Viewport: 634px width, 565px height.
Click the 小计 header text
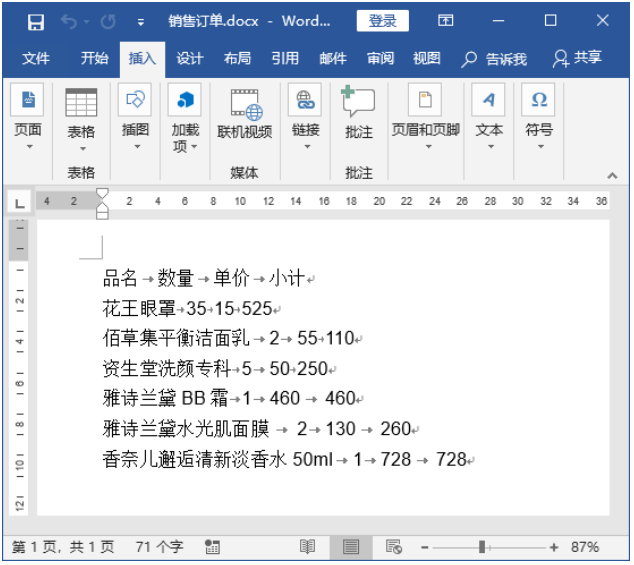pos(287,279)
